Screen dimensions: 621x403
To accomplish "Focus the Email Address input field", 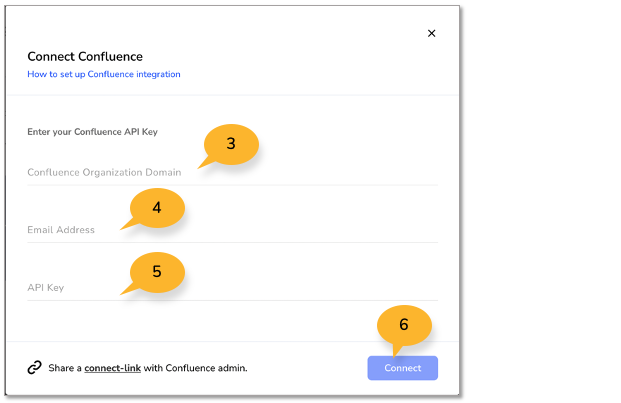I will click(232, 230).
